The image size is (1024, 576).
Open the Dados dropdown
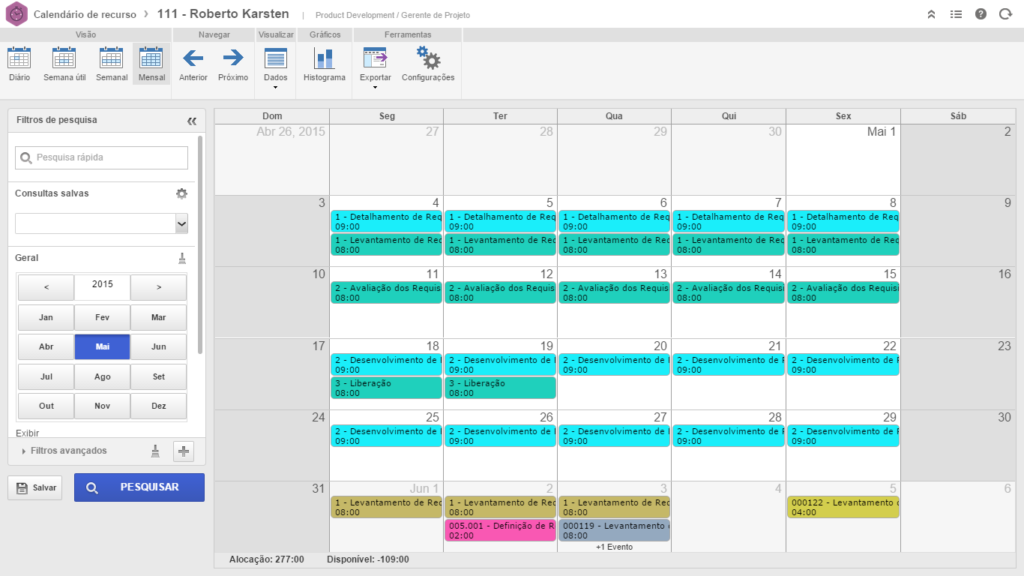click(275, 68)
